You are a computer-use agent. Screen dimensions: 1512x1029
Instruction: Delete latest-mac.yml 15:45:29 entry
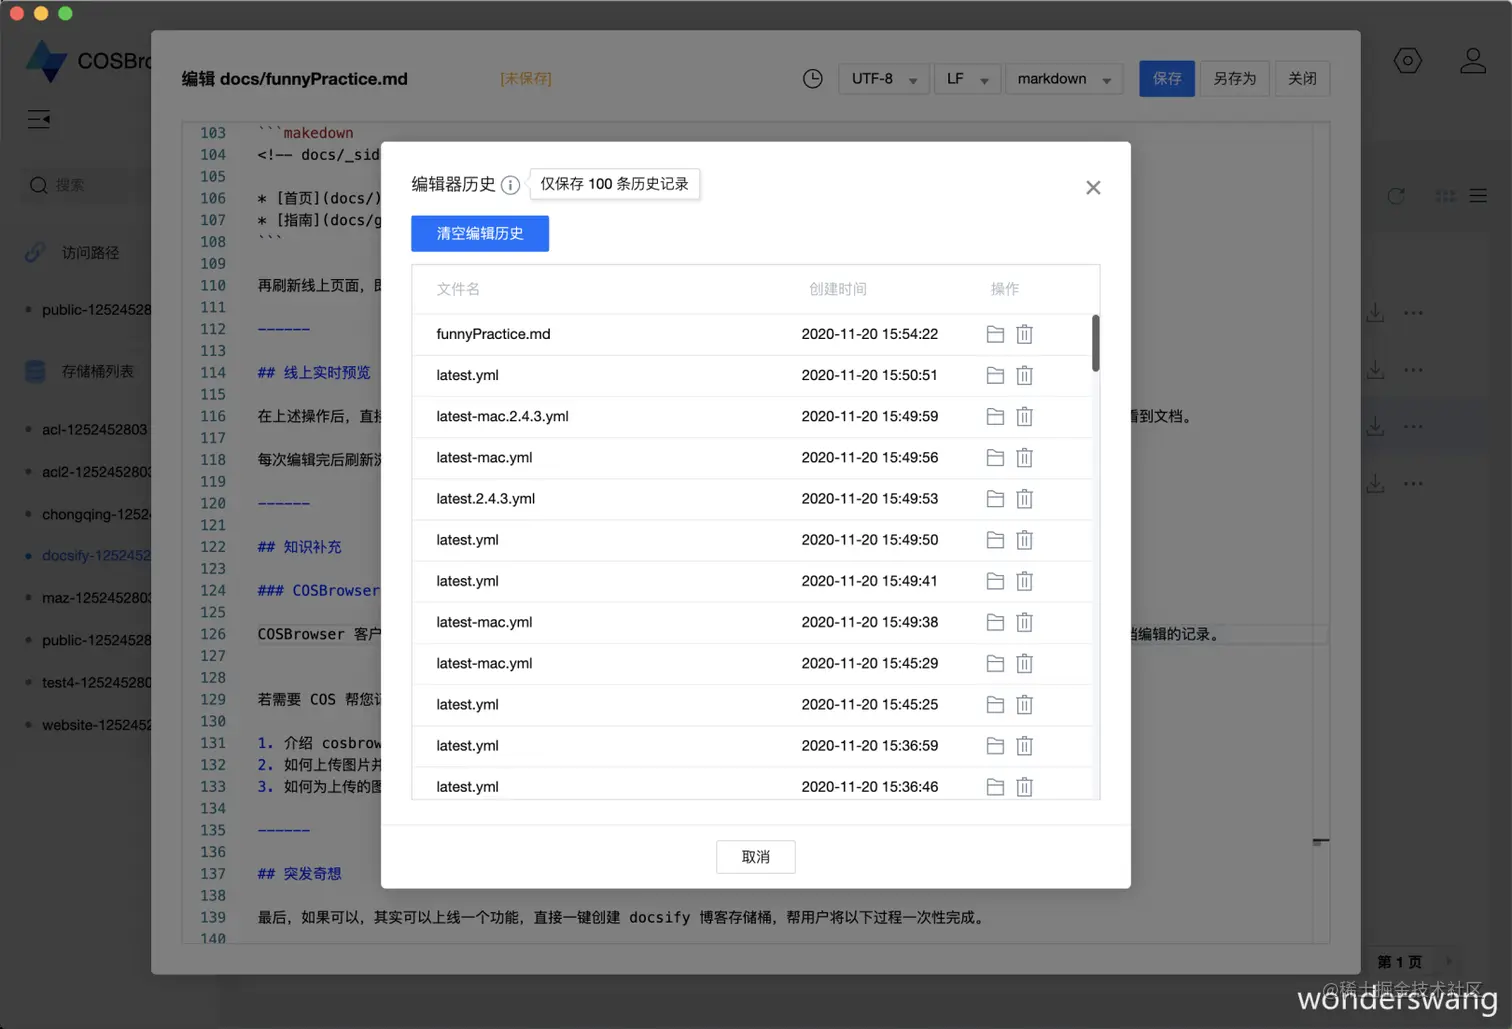point(1024,663)
